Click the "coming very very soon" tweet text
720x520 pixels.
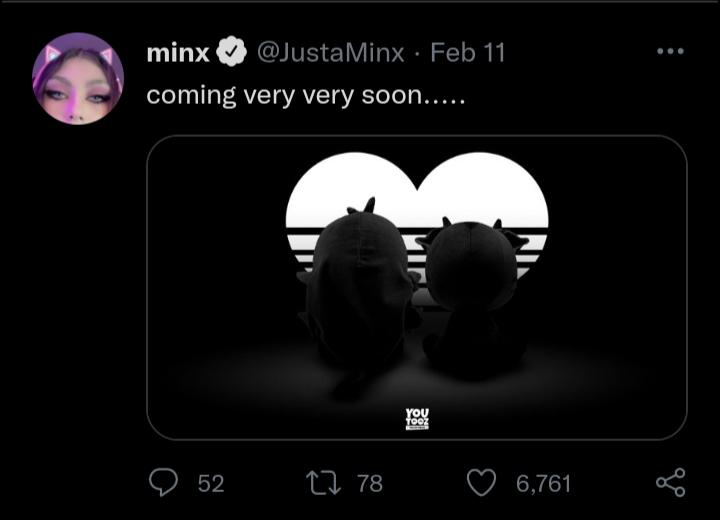point(305,96)
